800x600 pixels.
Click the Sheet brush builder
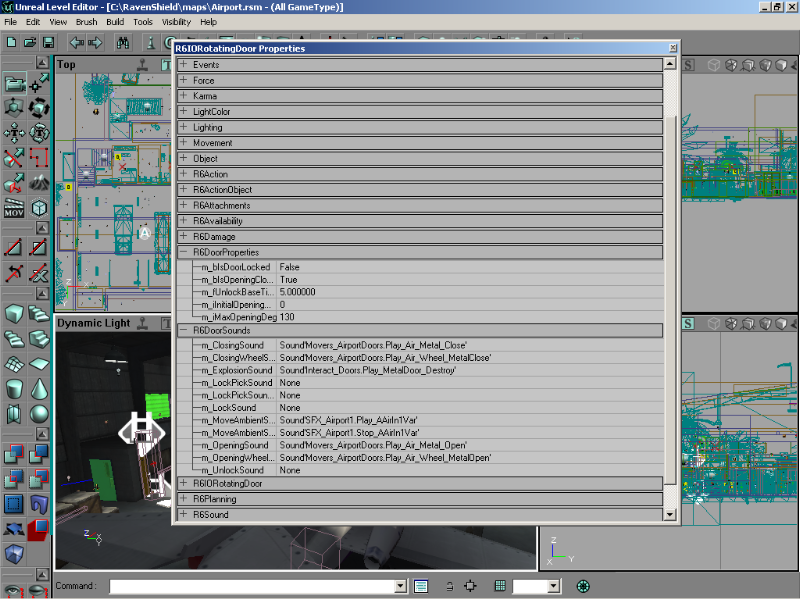click(39, 364)
